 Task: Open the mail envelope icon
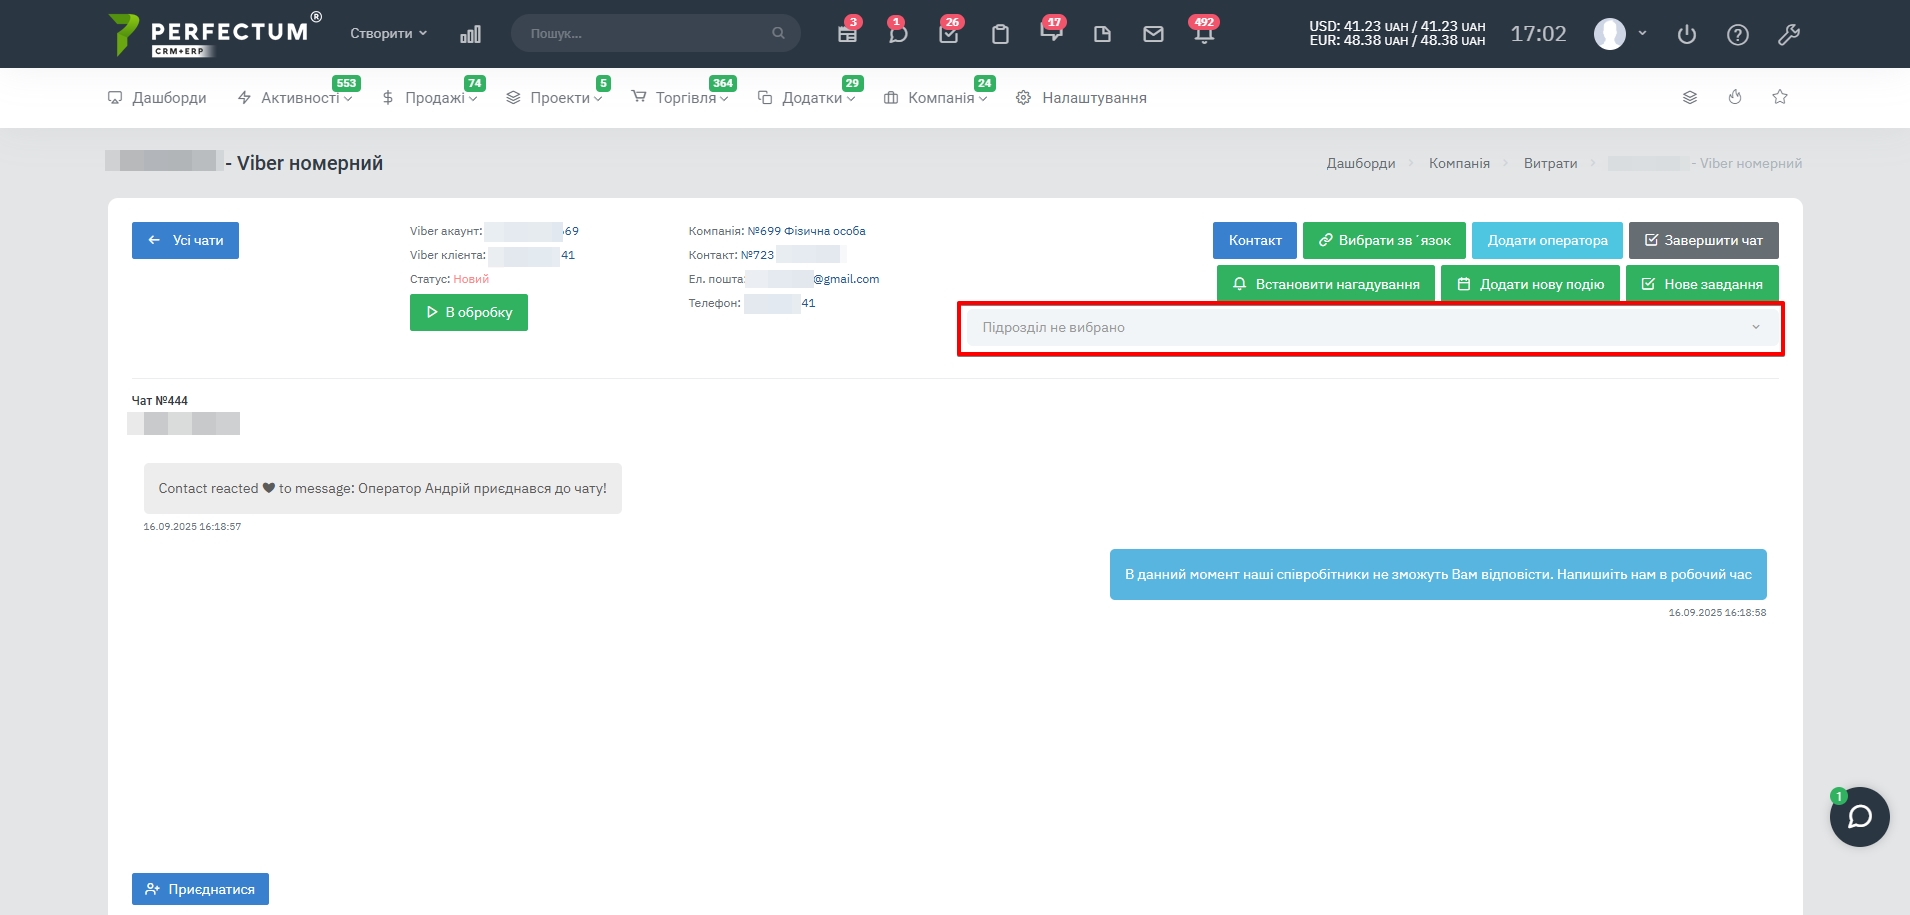pos(1153,34)
